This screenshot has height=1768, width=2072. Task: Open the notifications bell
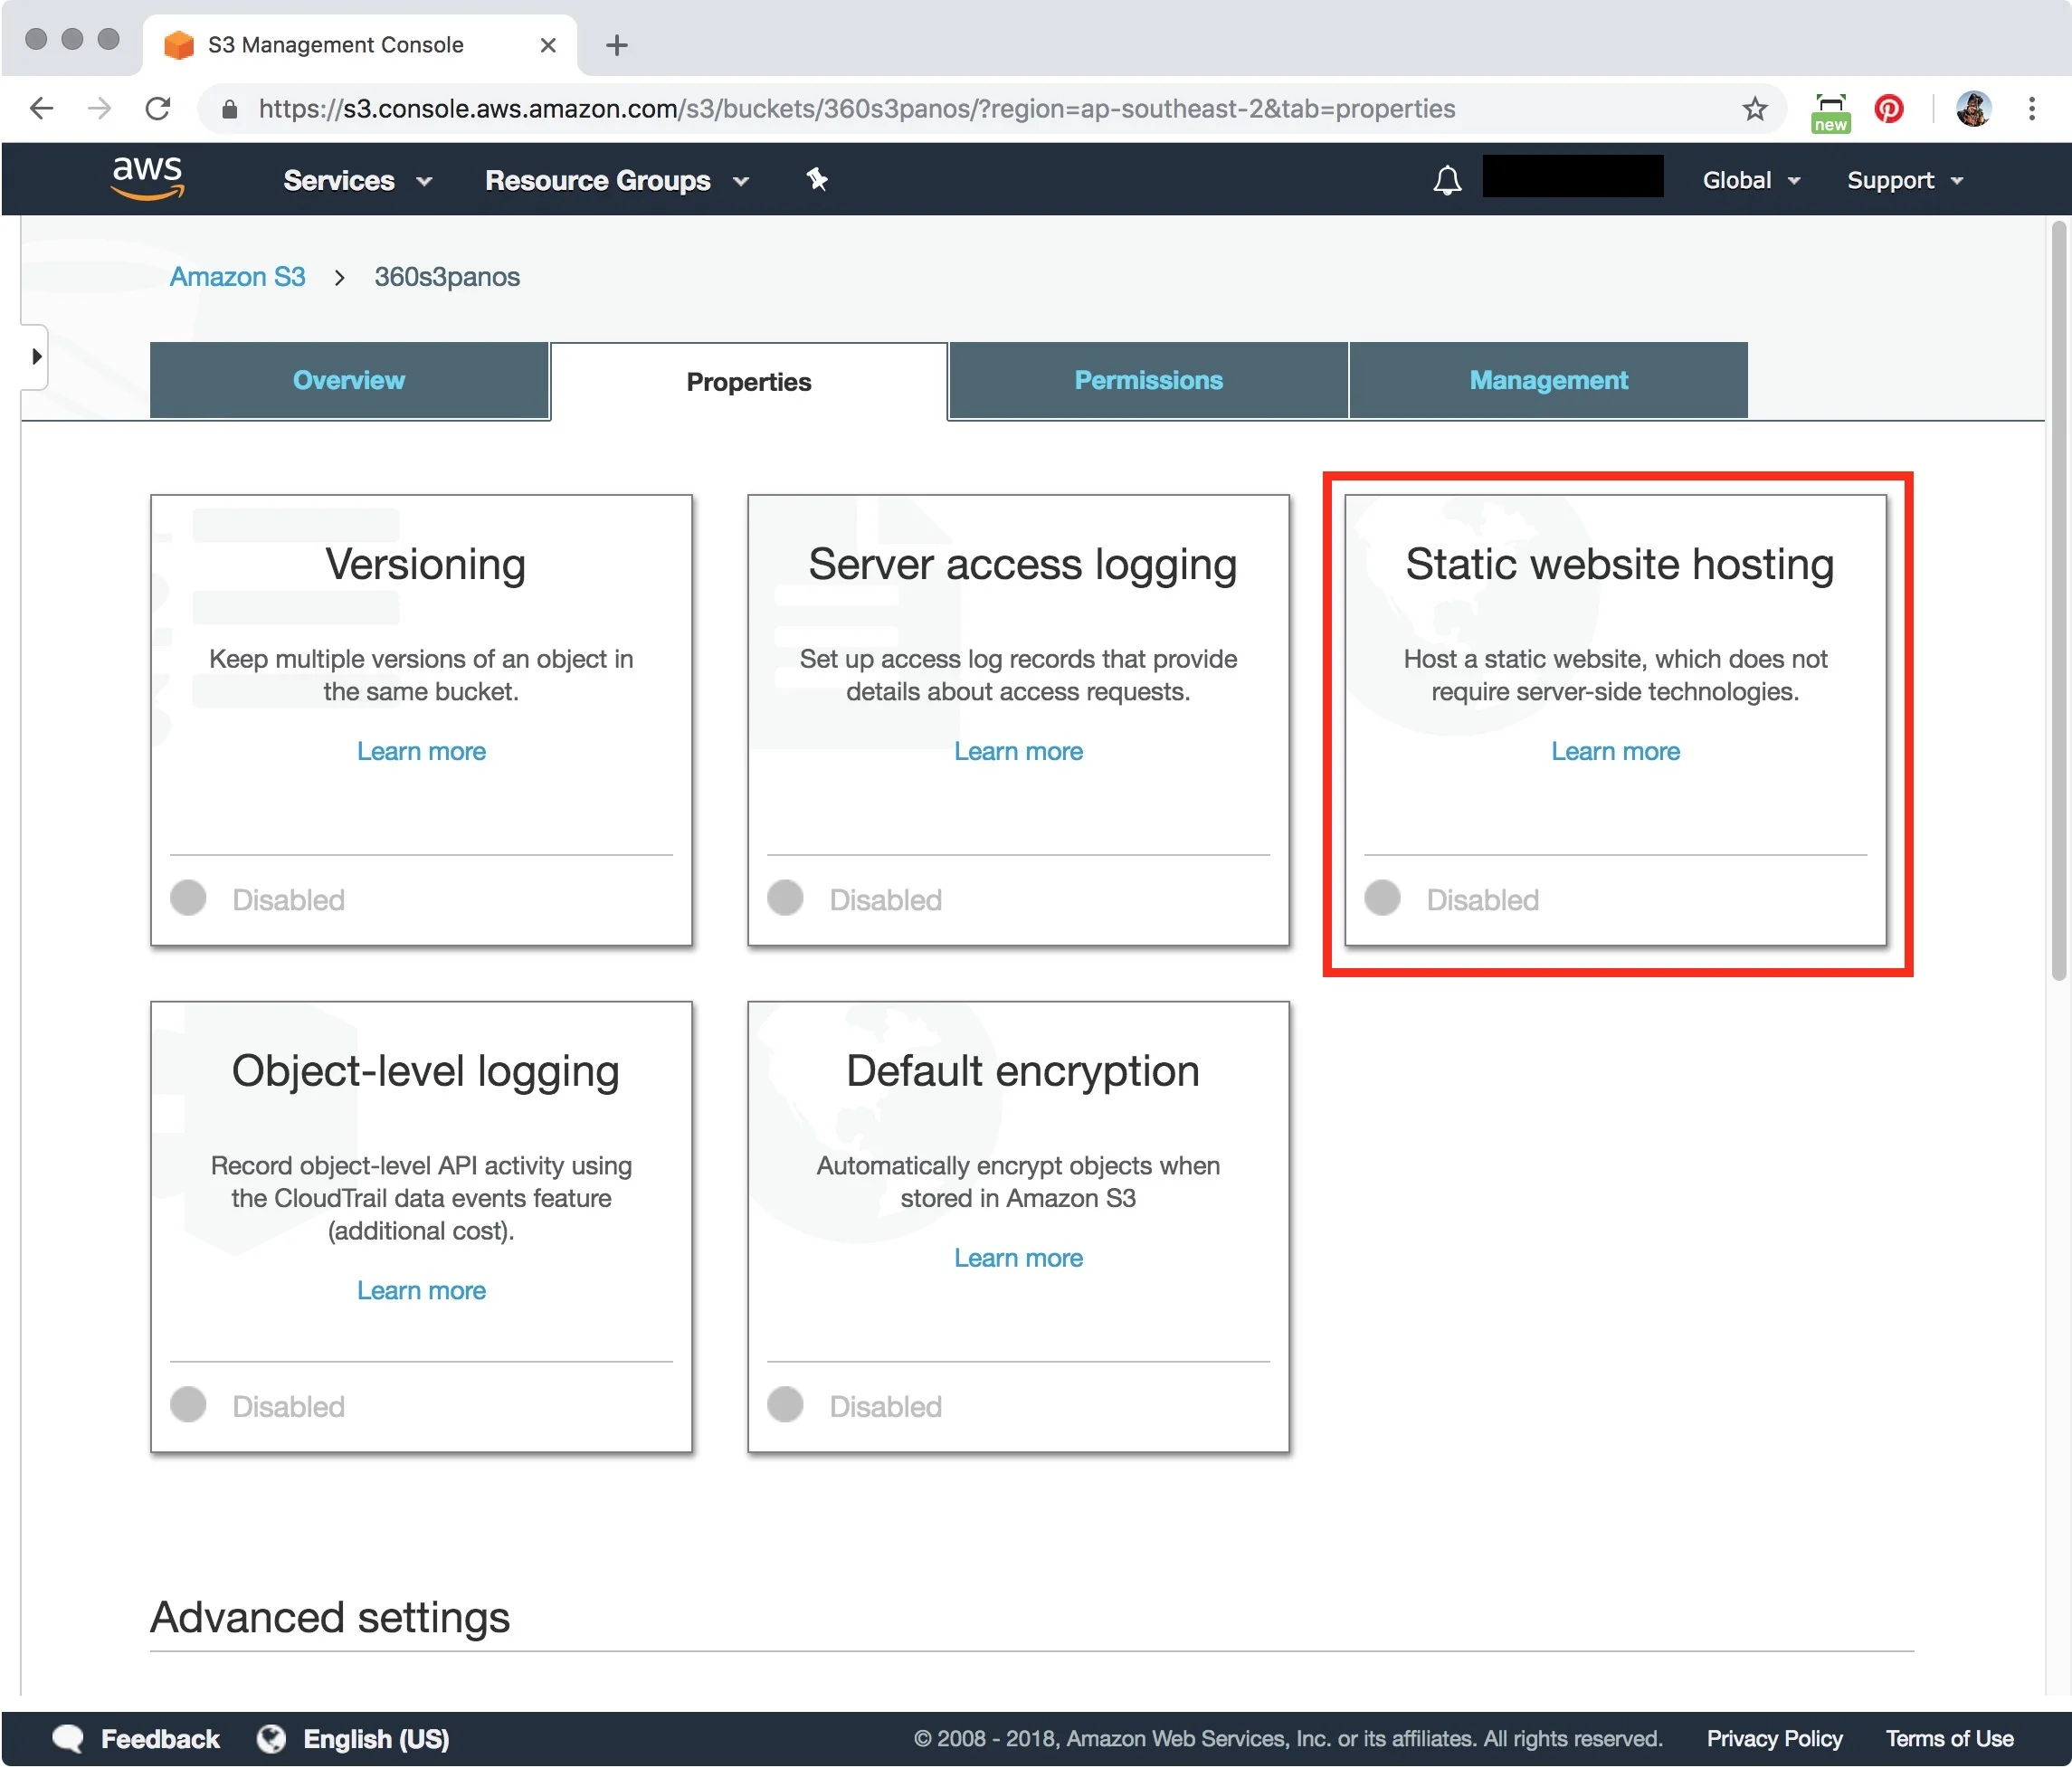(x=1447, y=180)
